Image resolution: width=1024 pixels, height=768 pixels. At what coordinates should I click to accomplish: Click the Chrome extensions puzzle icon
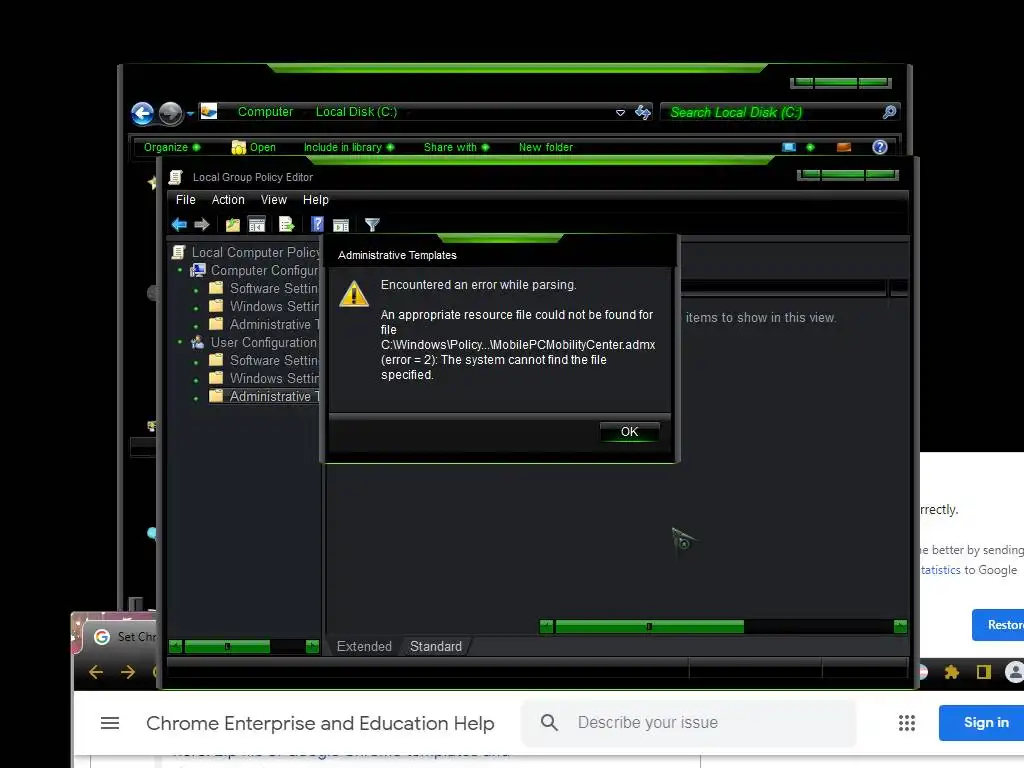[x=952, y=672]
